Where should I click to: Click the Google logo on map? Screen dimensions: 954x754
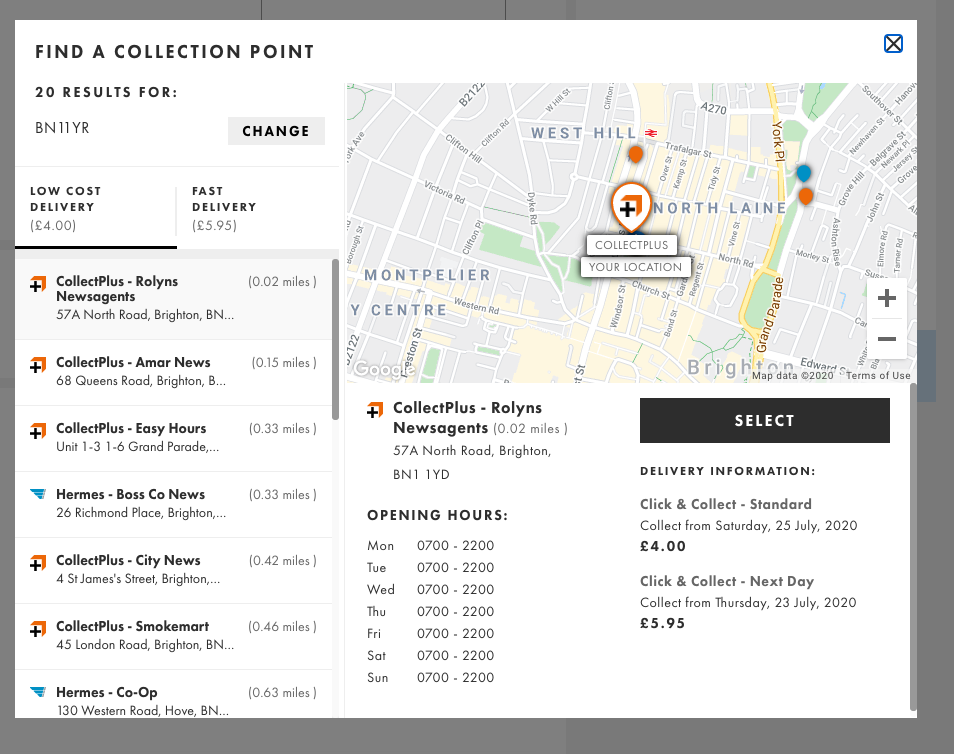point(384,369)
